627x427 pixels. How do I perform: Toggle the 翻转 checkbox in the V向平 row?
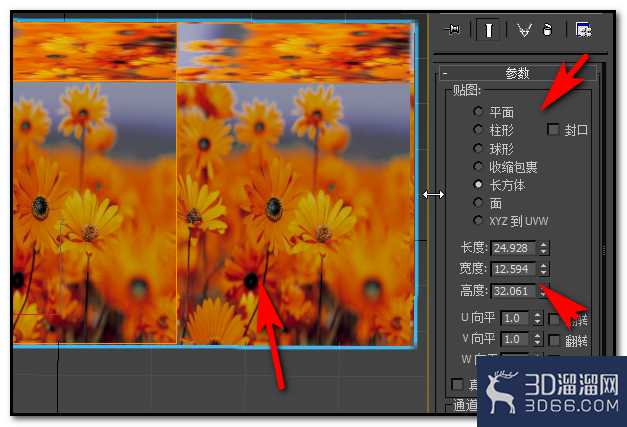554,340
